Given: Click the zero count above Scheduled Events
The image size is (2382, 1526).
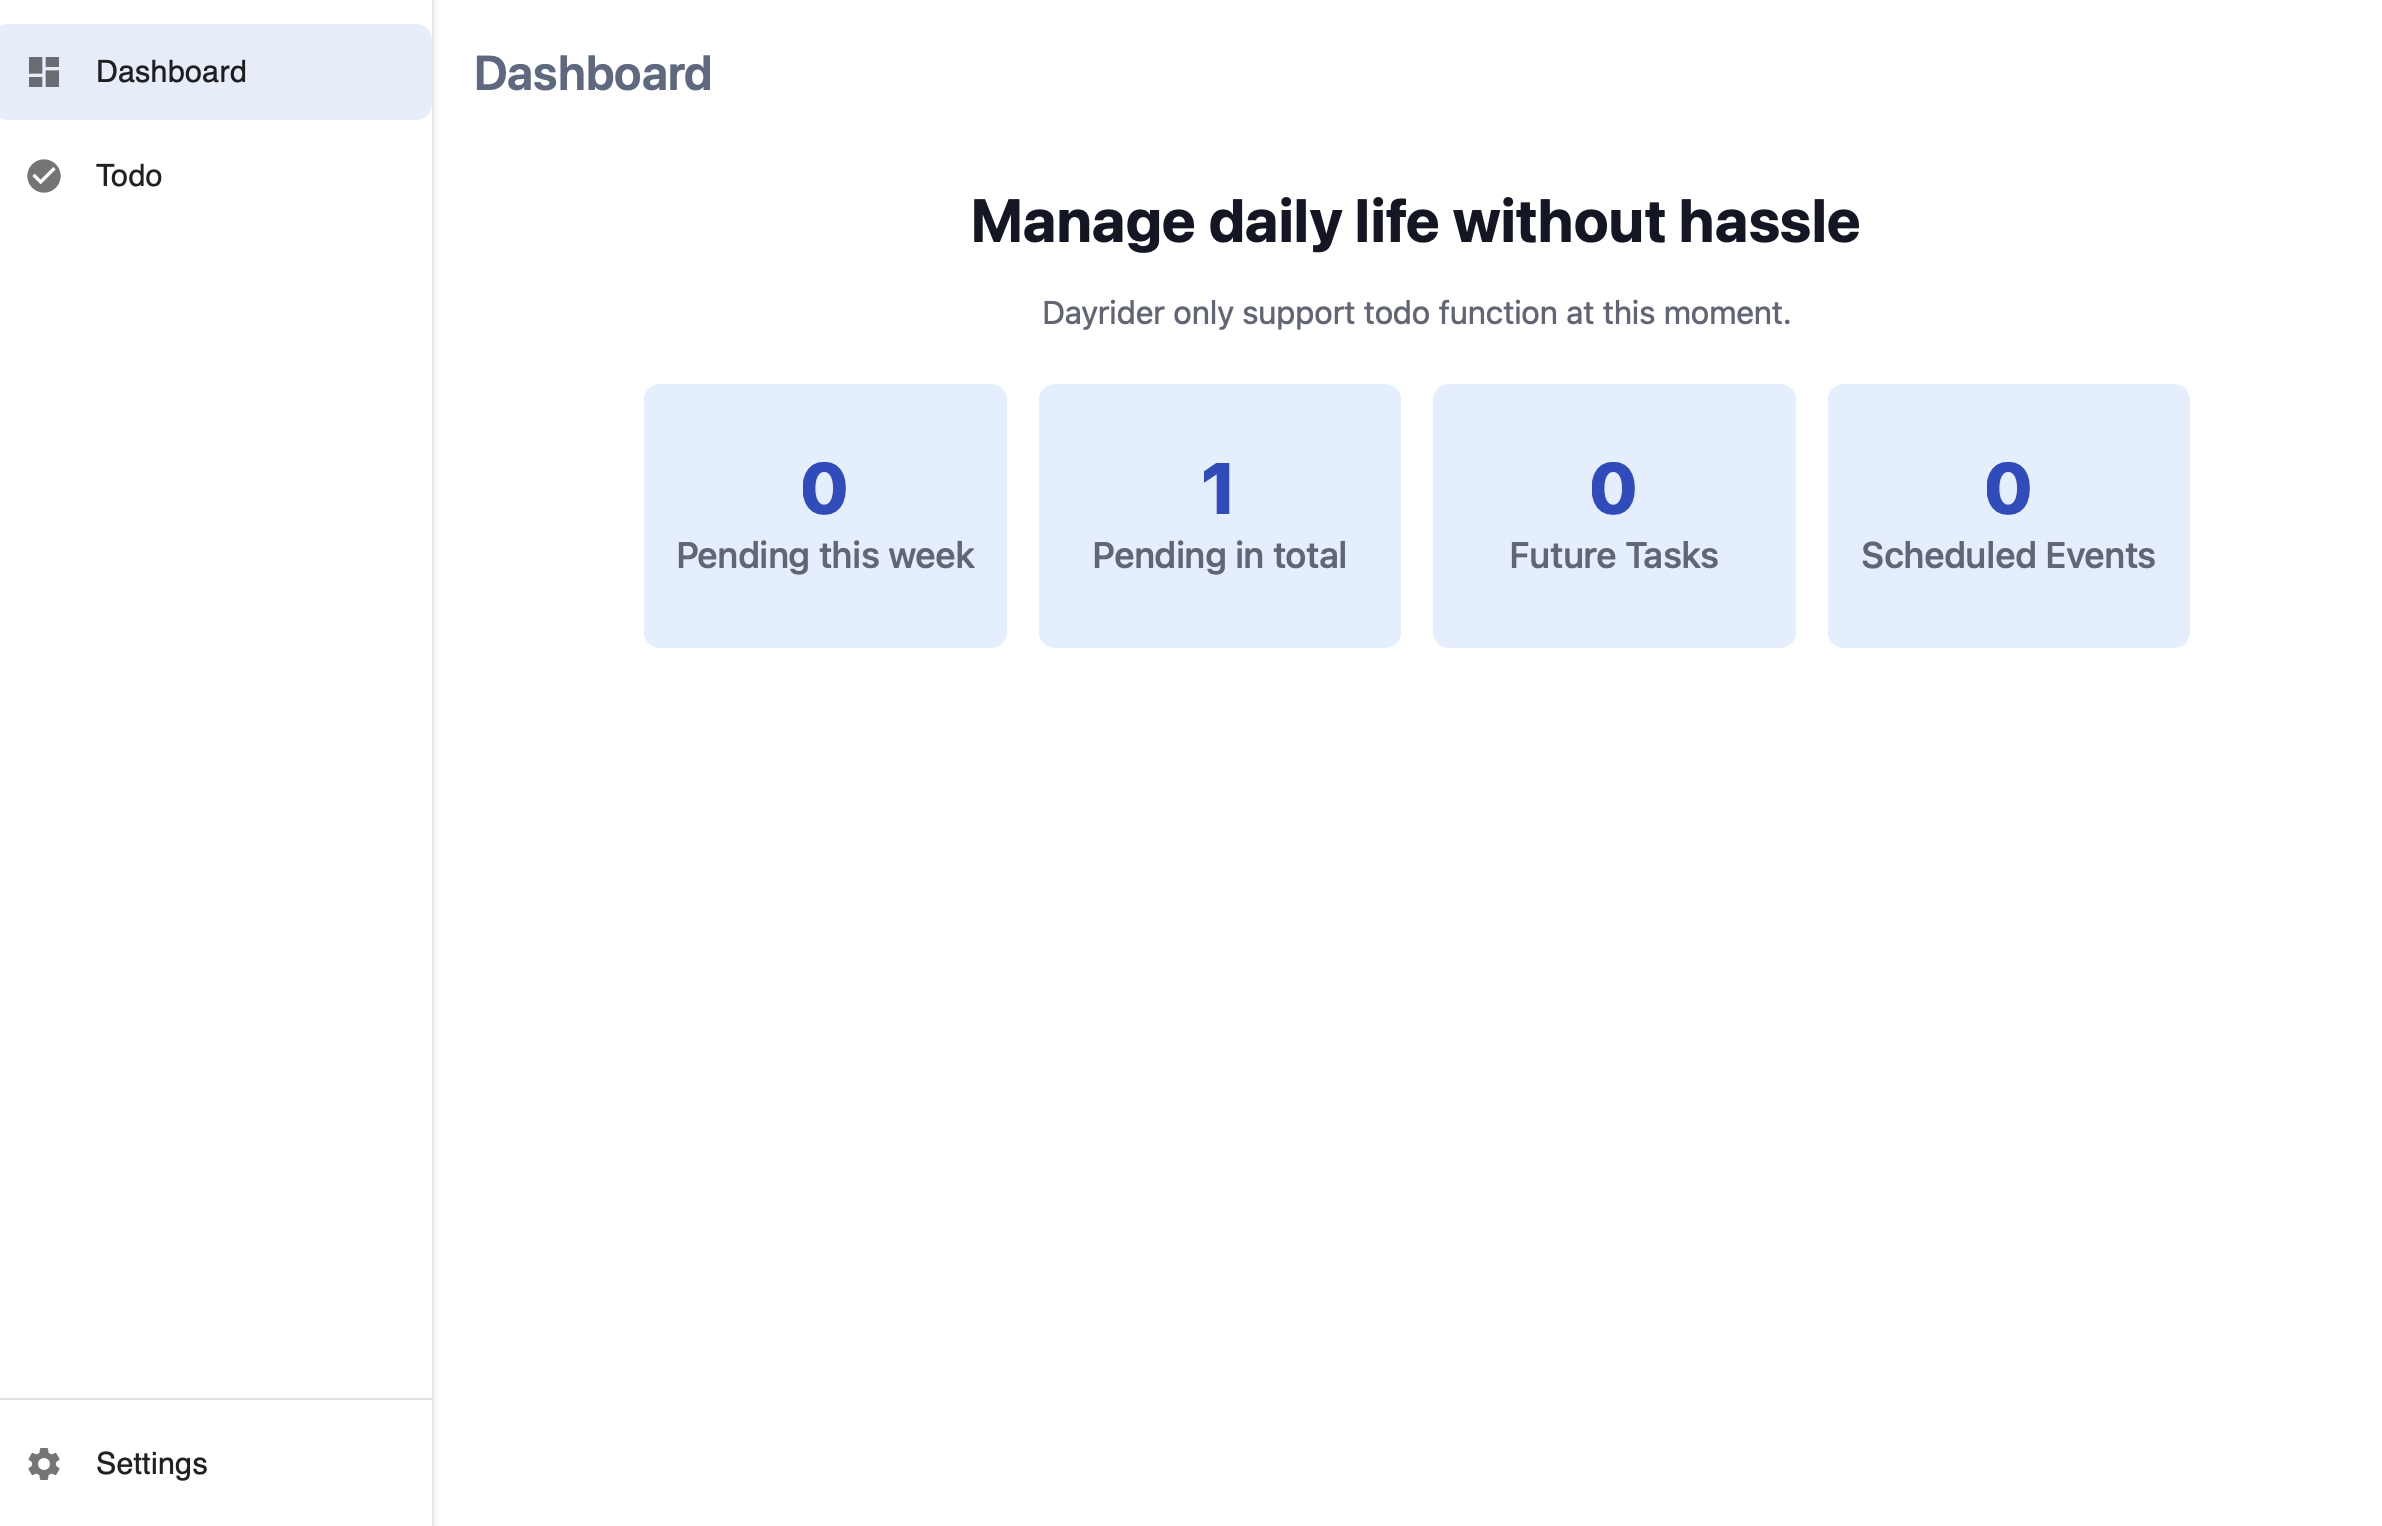Looking at the screenshot, I should 2008,489.
